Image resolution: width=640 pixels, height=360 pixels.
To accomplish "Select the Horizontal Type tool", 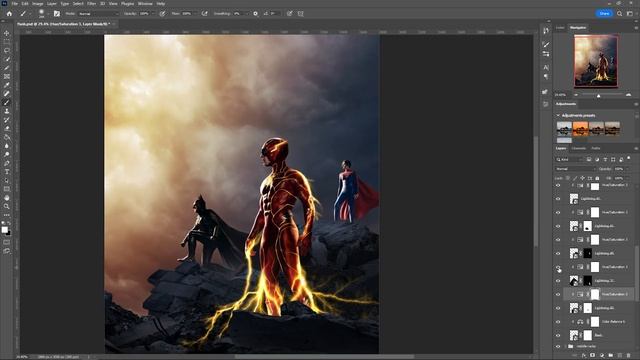I will (x=7, y=172).
